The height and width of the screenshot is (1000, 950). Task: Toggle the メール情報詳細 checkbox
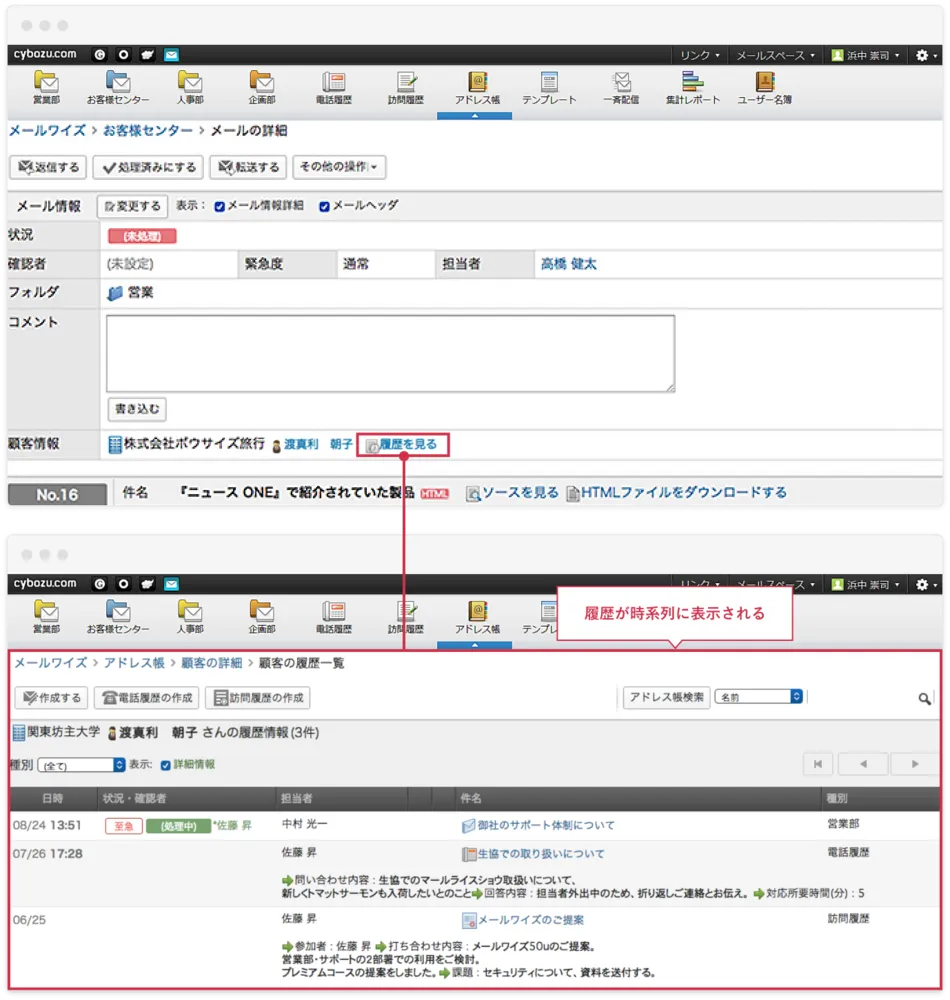coord(220,207)
